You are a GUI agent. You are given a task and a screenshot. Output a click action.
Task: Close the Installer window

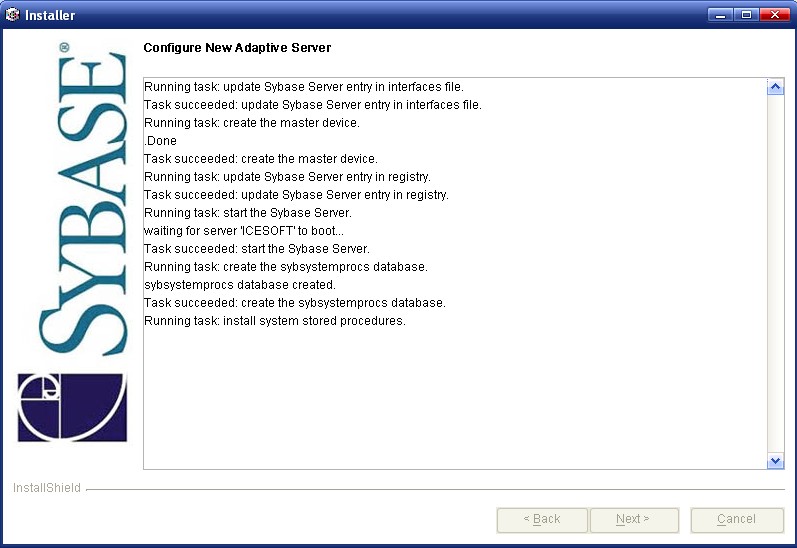point(775,15)
